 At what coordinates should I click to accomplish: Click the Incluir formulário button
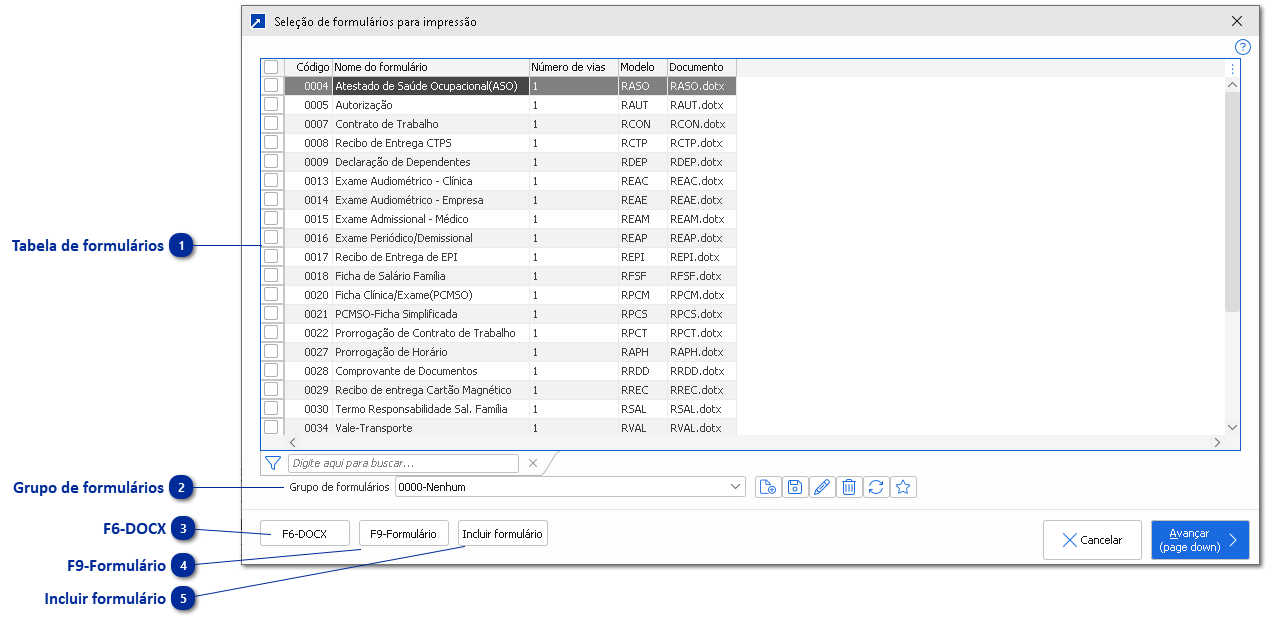502,533
